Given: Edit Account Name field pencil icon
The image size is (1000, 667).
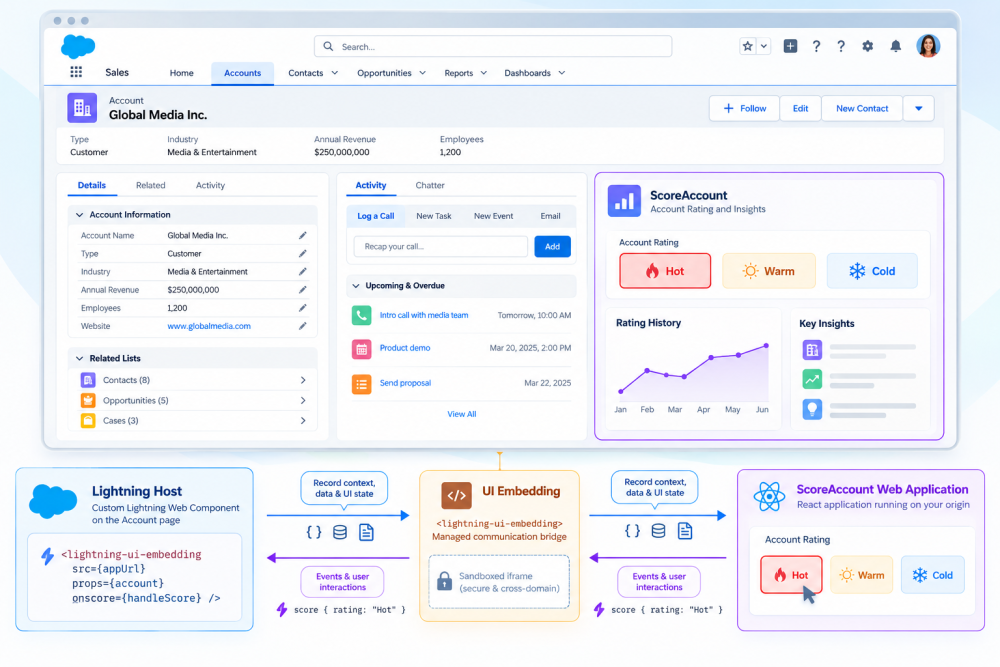Looking at the screenshot, I should click(x=302, y=235).
